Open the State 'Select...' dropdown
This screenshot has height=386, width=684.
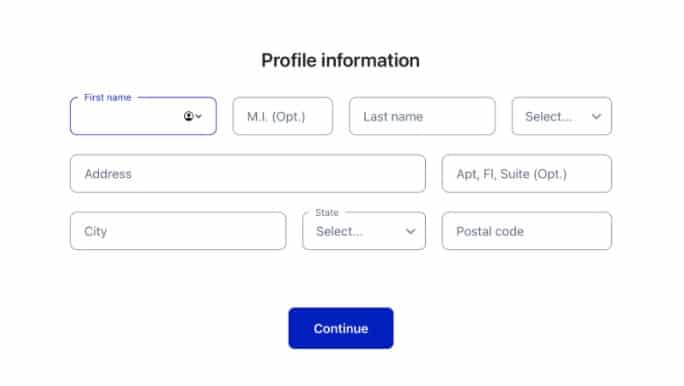click(x=364, y=231)
